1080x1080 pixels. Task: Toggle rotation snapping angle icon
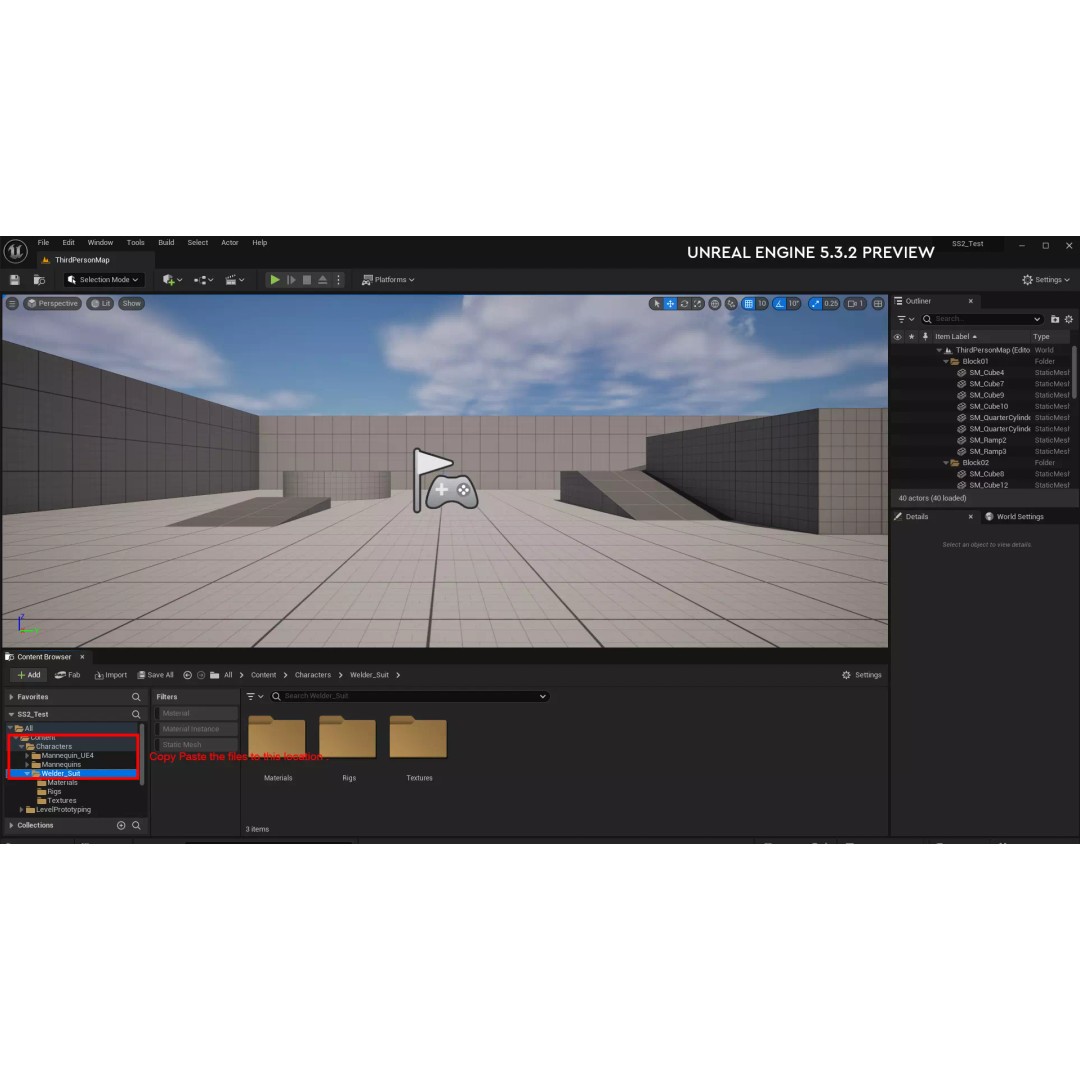tap(779, 304)
